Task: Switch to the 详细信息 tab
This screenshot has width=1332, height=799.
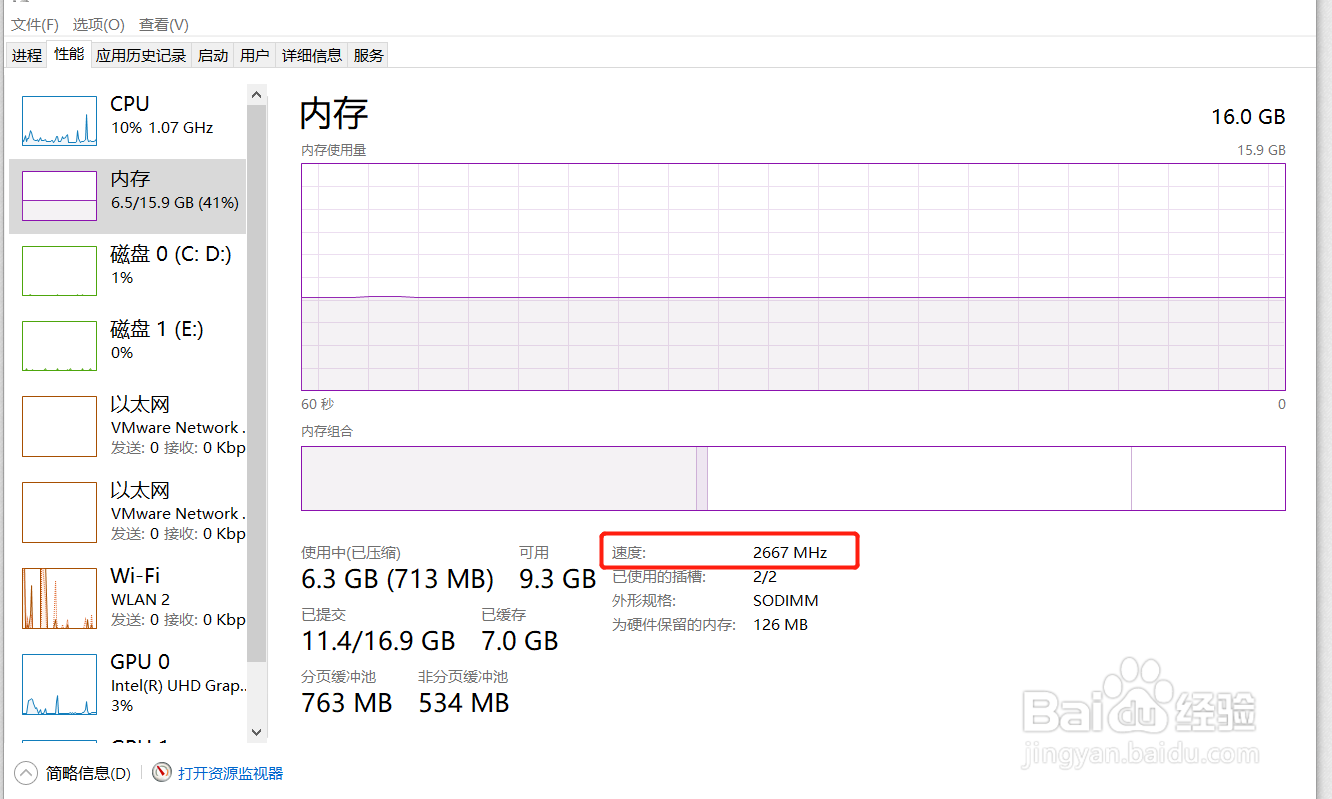Action: 312,56
